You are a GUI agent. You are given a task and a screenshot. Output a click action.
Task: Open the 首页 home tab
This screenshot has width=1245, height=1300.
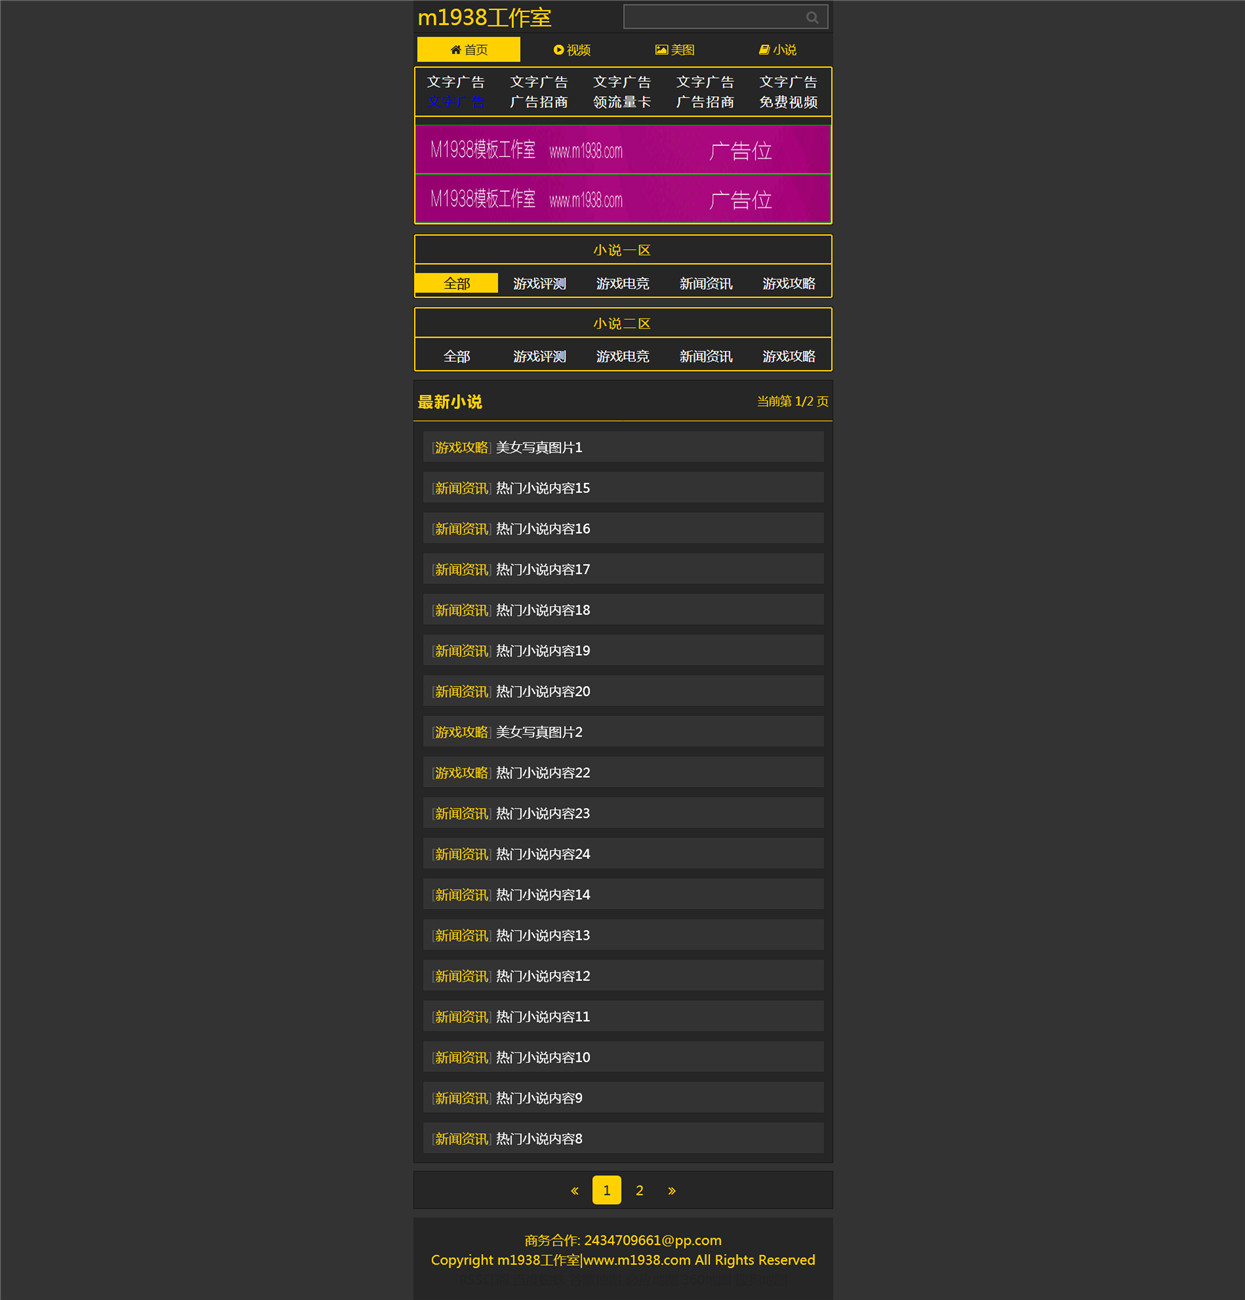468,50
